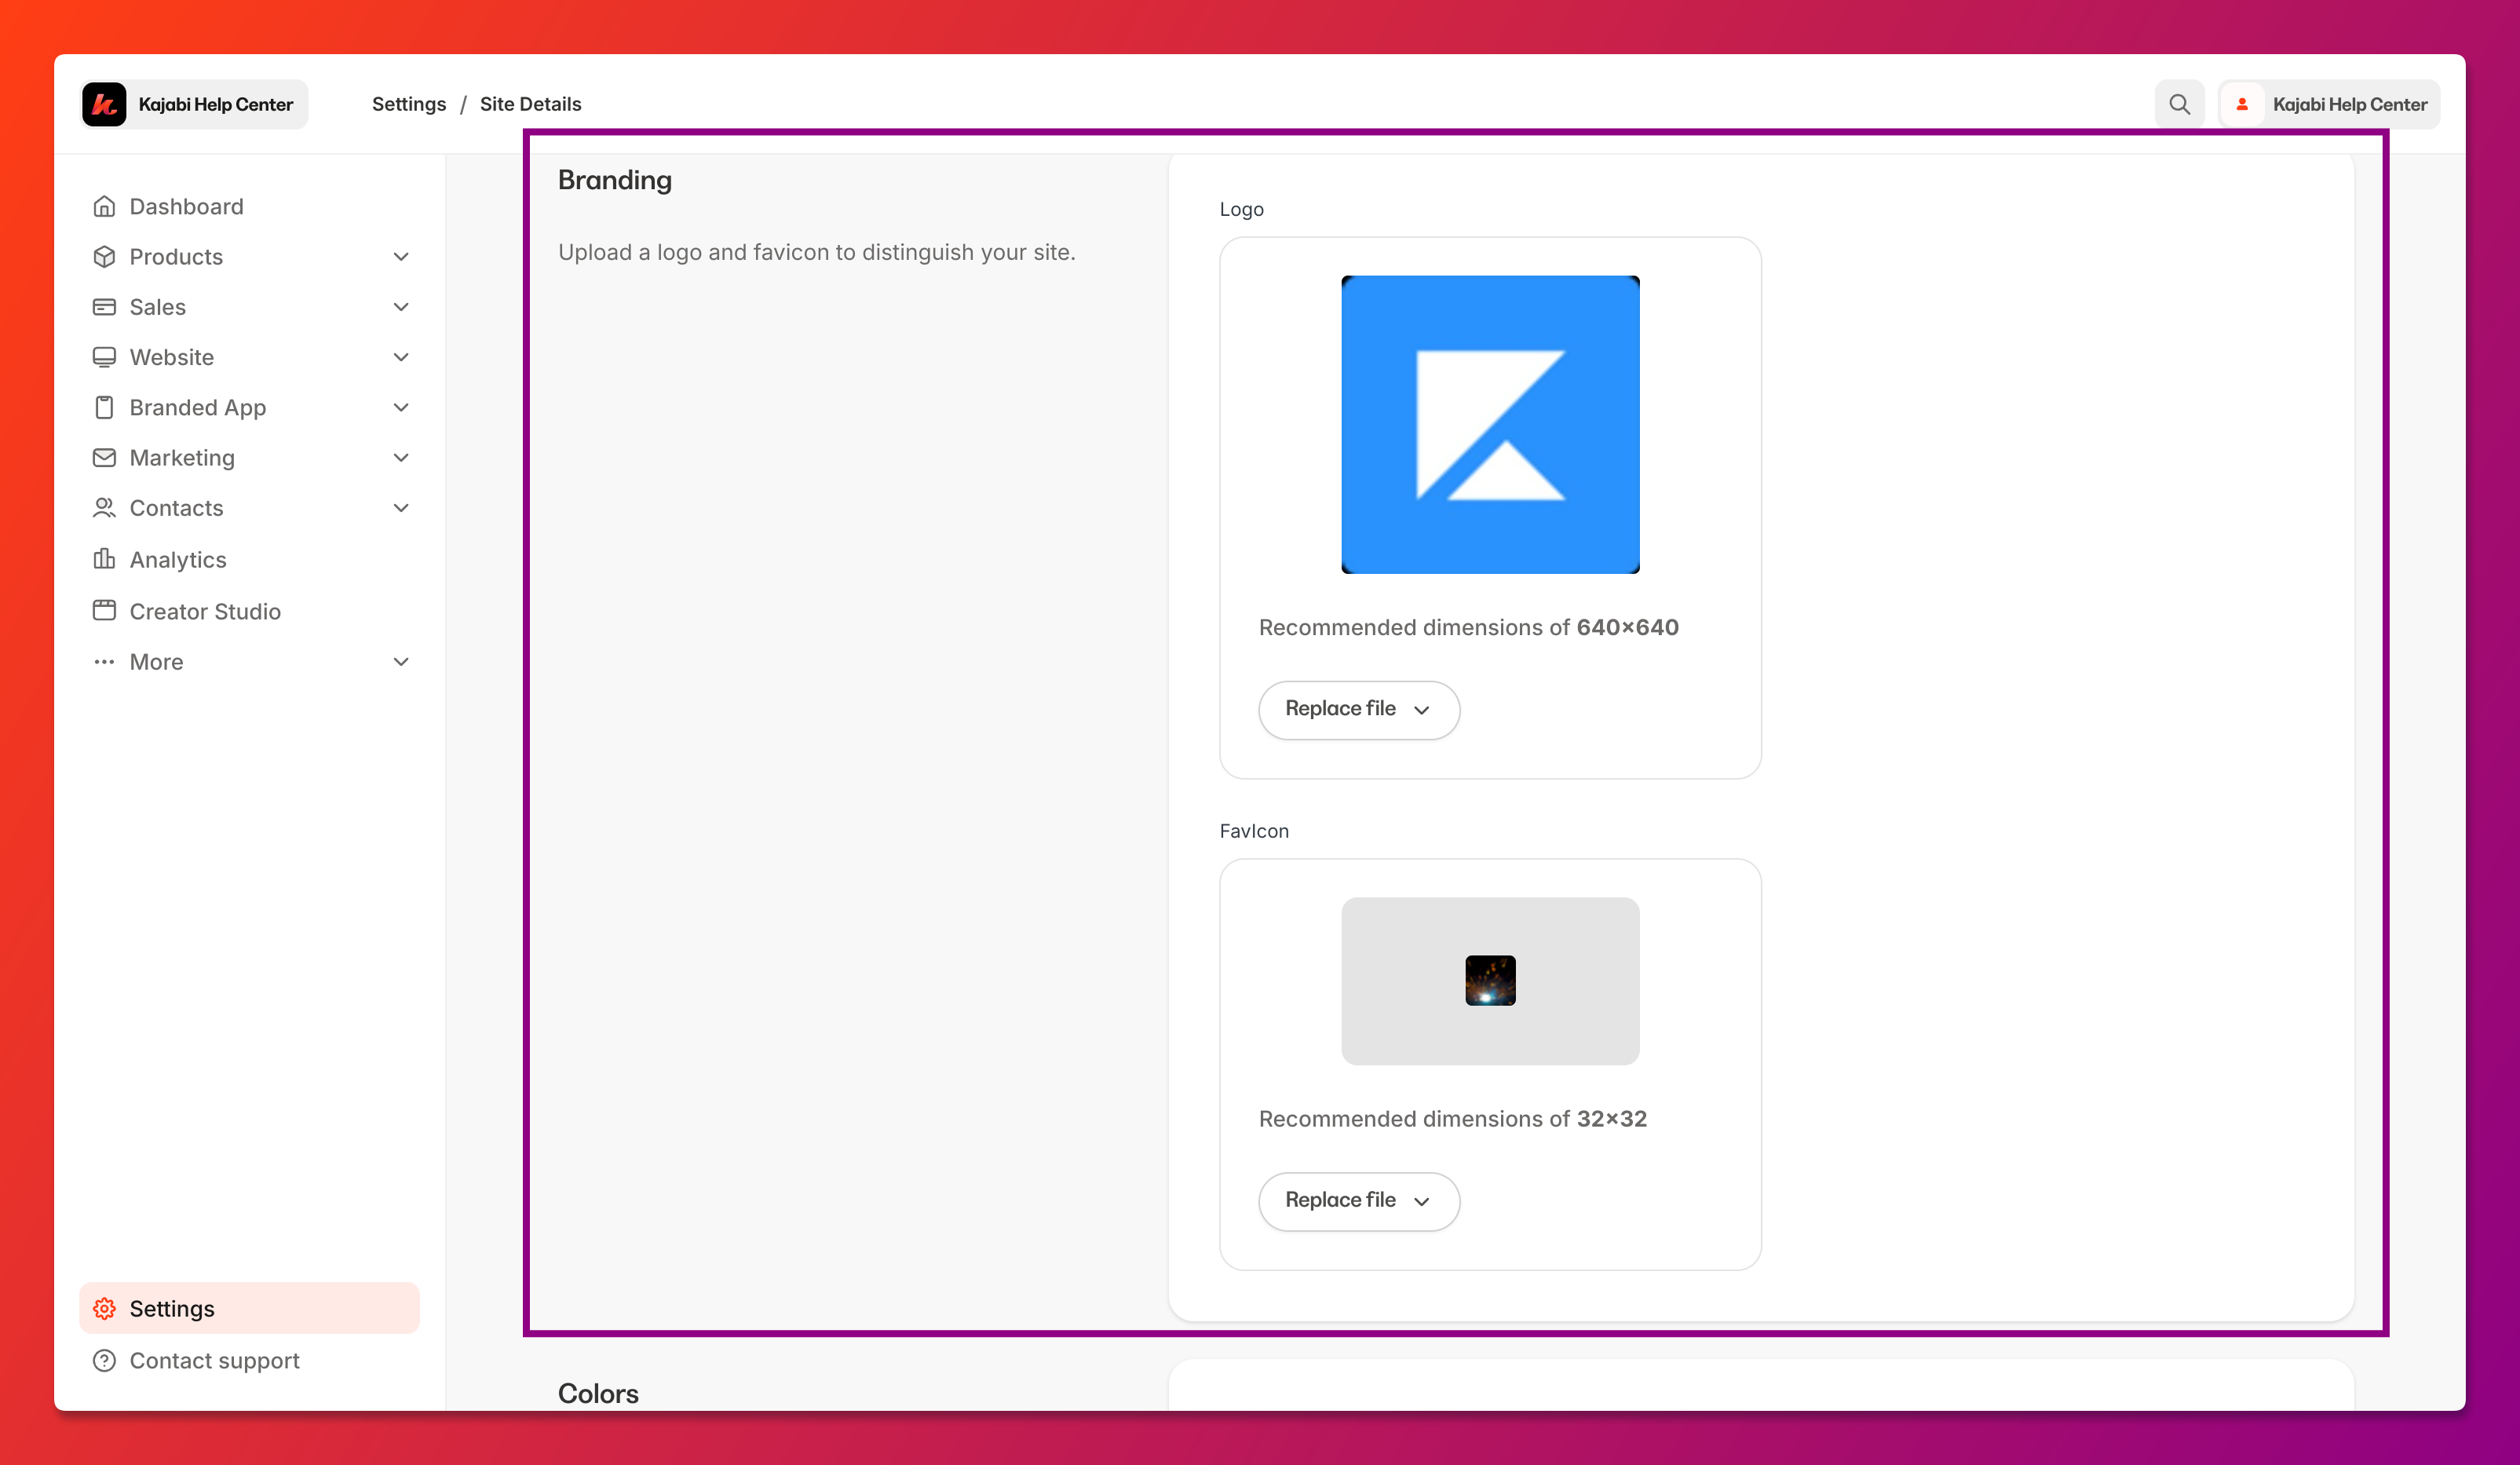The width and height of the screenshot is (2520, 1465).
Task: Click the favicon preview thumbnail
Action: [x=1489, y=980]
